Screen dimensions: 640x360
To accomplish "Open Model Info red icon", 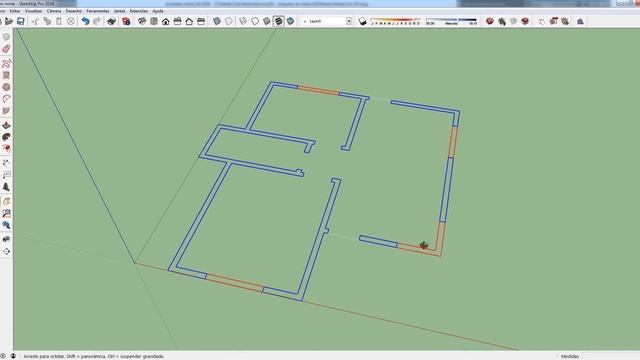I will pos(126,21).
